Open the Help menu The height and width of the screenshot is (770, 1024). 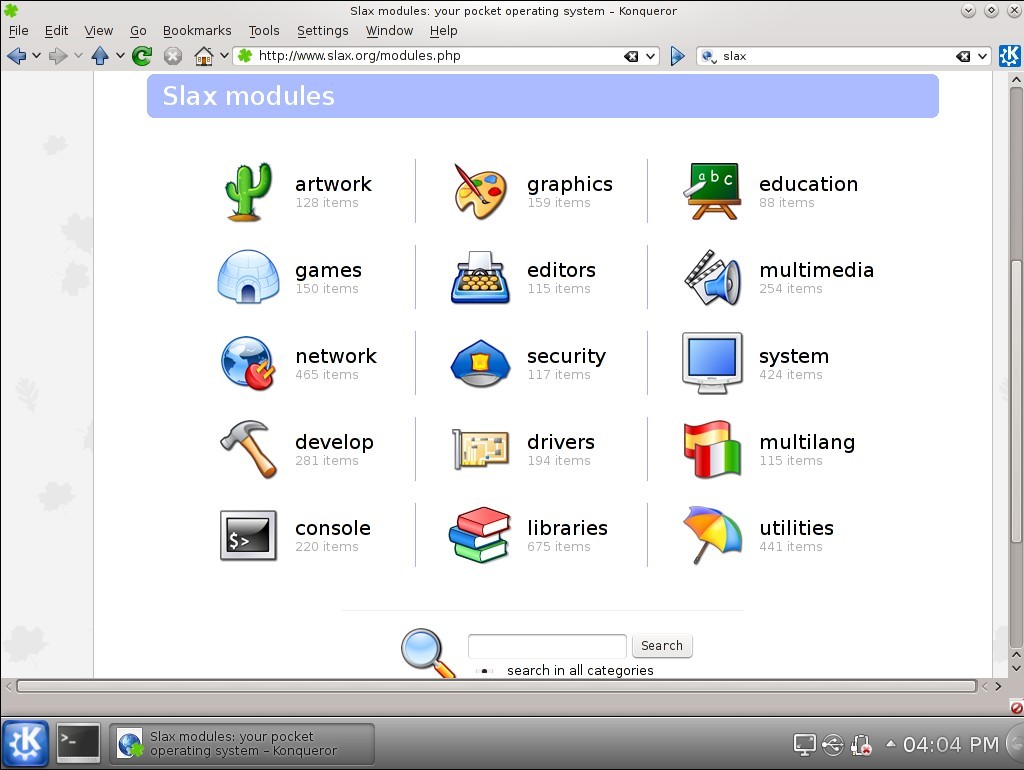click(443, 31)
